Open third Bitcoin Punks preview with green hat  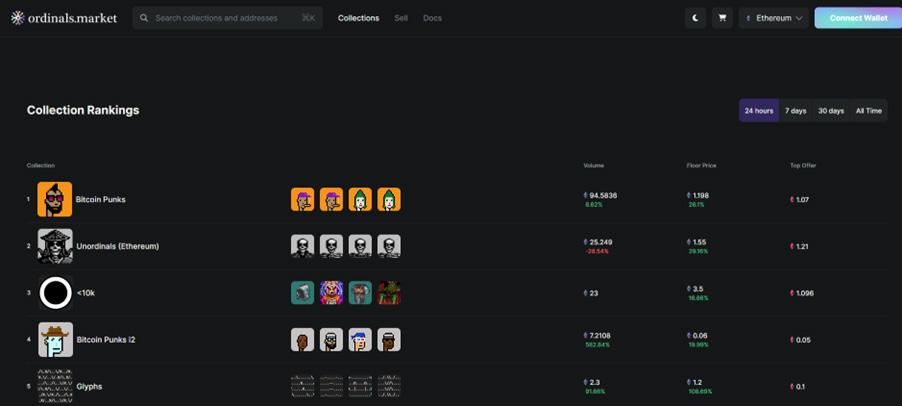click(x=360, y=199)
